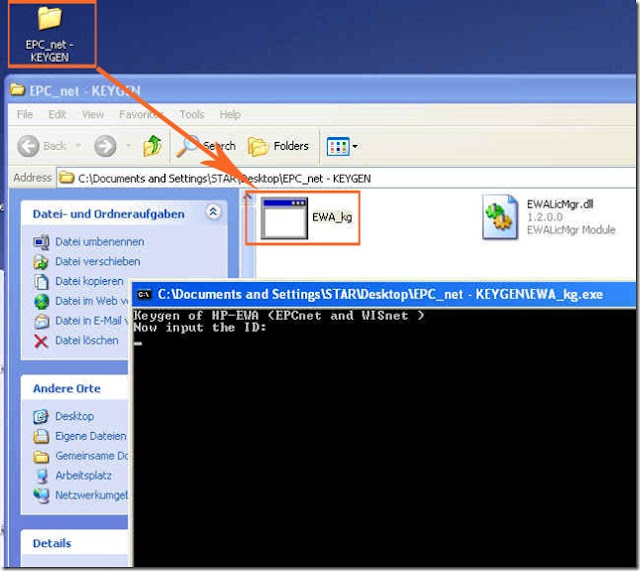Click Datei verschieben link
Screen dimensions: 640x571
(x=98, y=261)
